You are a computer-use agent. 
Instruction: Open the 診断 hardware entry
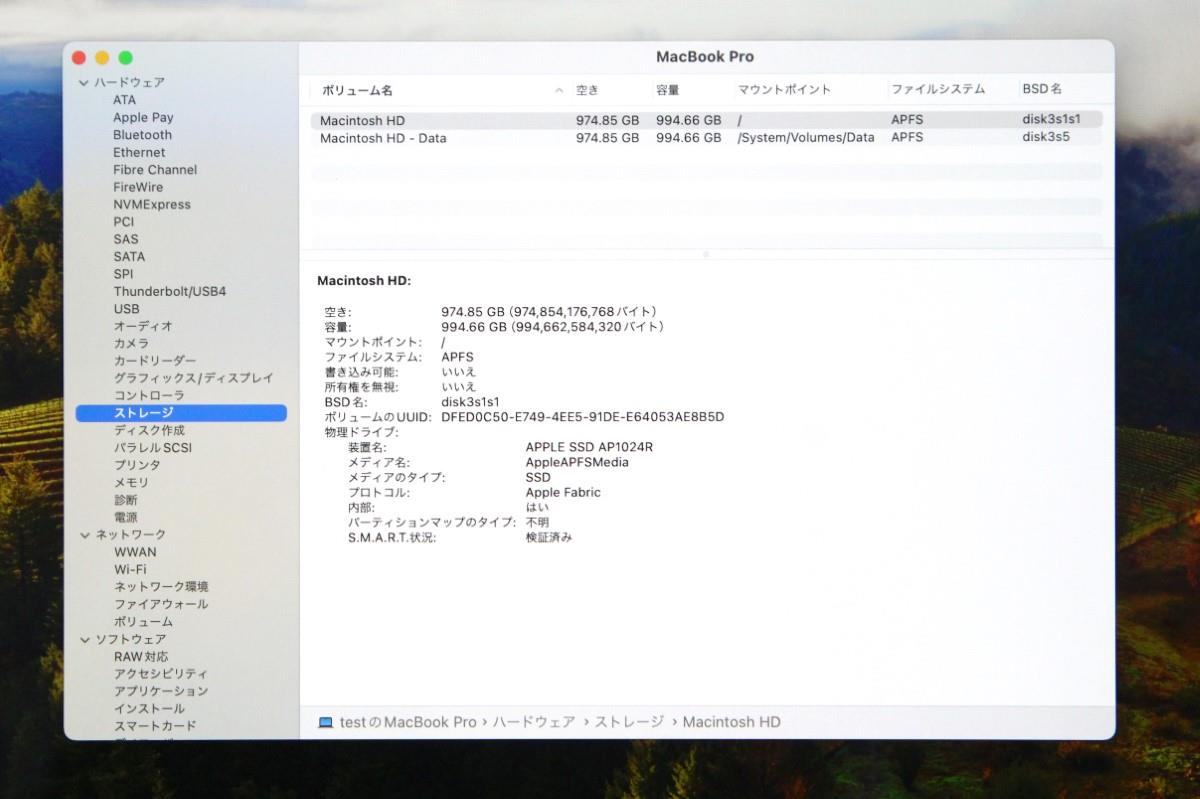tap(126, 500)
